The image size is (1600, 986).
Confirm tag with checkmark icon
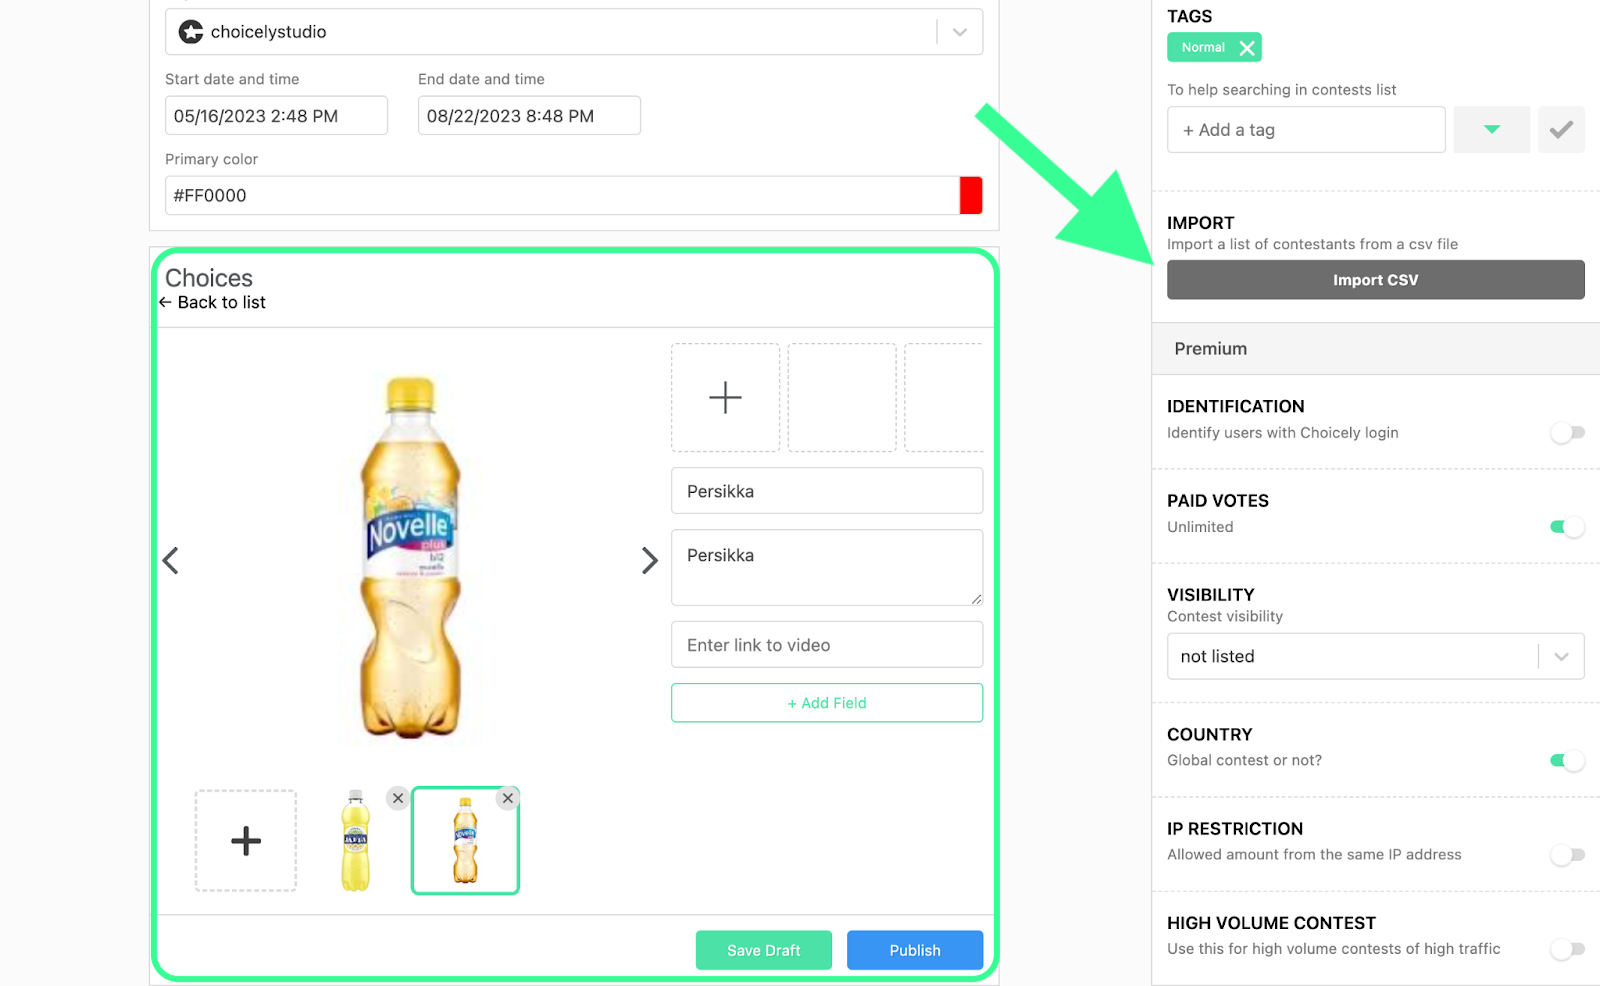(1561, 129)
